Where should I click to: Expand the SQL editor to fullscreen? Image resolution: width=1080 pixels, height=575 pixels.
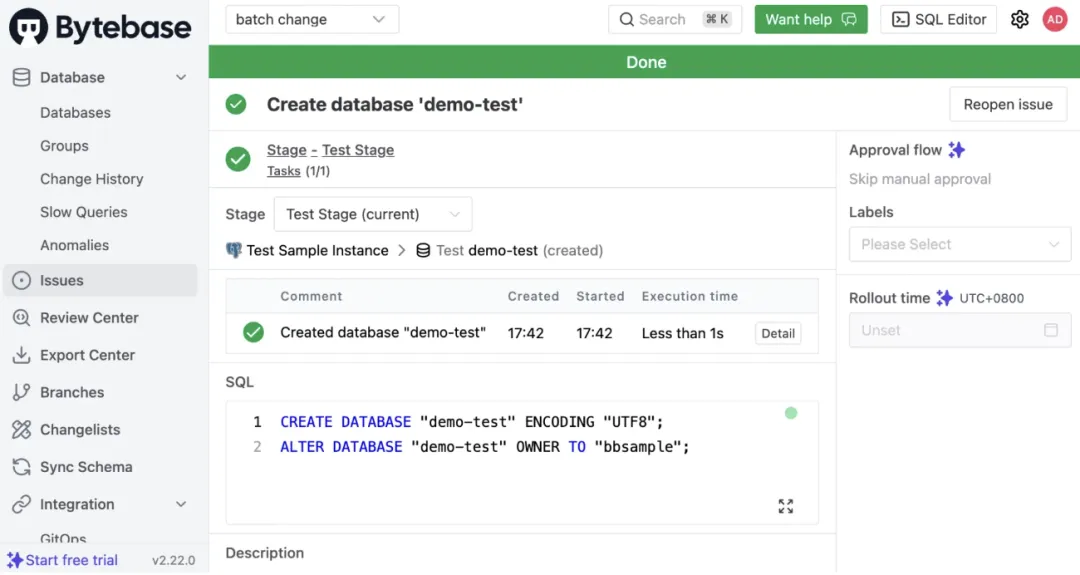coord(785,506)
